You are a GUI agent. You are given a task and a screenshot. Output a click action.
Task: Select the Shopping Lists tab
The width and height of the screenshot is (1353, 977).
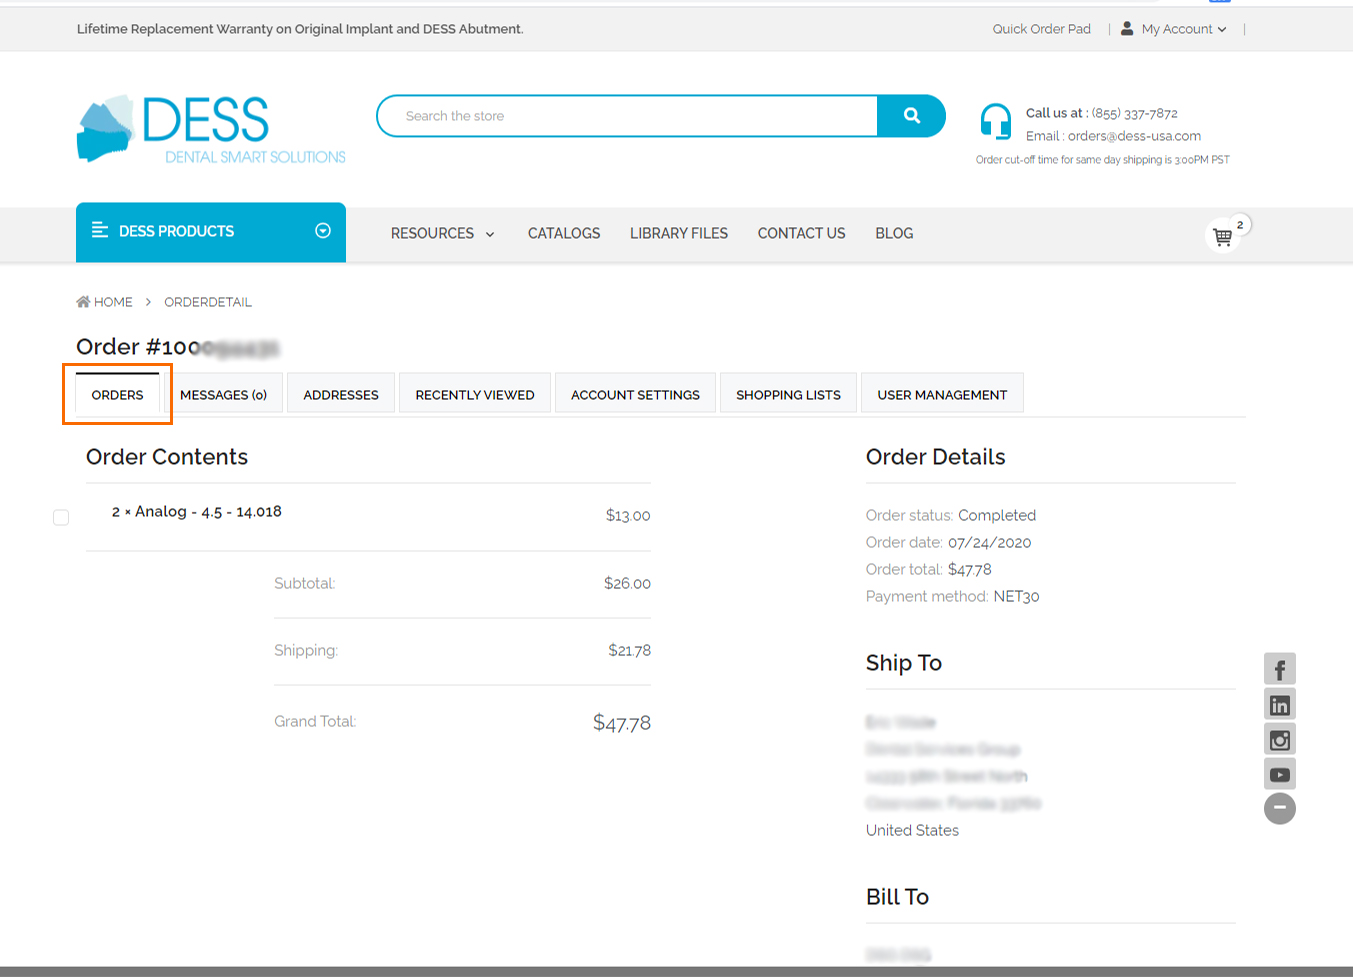788,395
